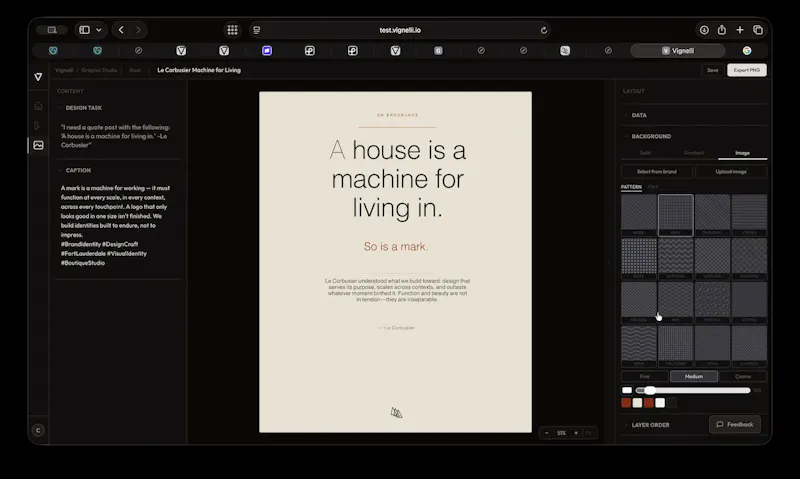Choose the Halftone pattern thumbnail
The height and width of the screenshot is (479, 800).
click(x=676, y=346)
